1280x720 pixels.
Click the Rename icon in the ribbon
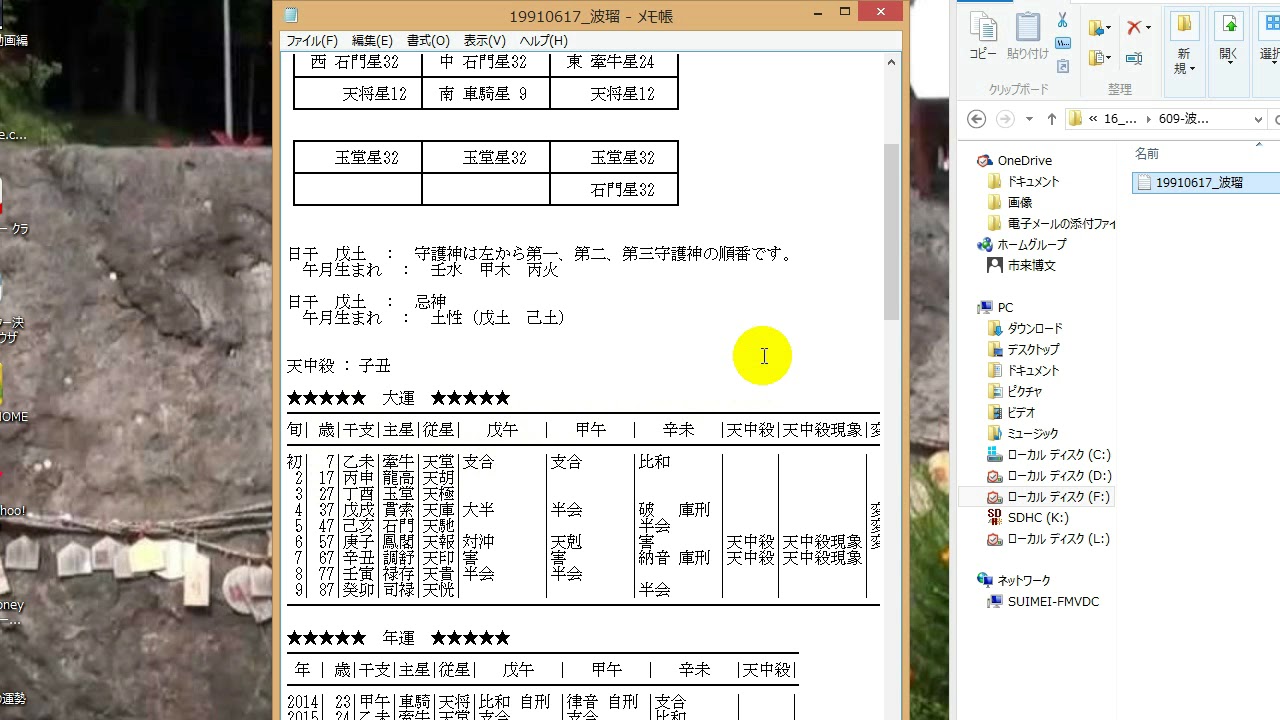tap(1134, 59)
